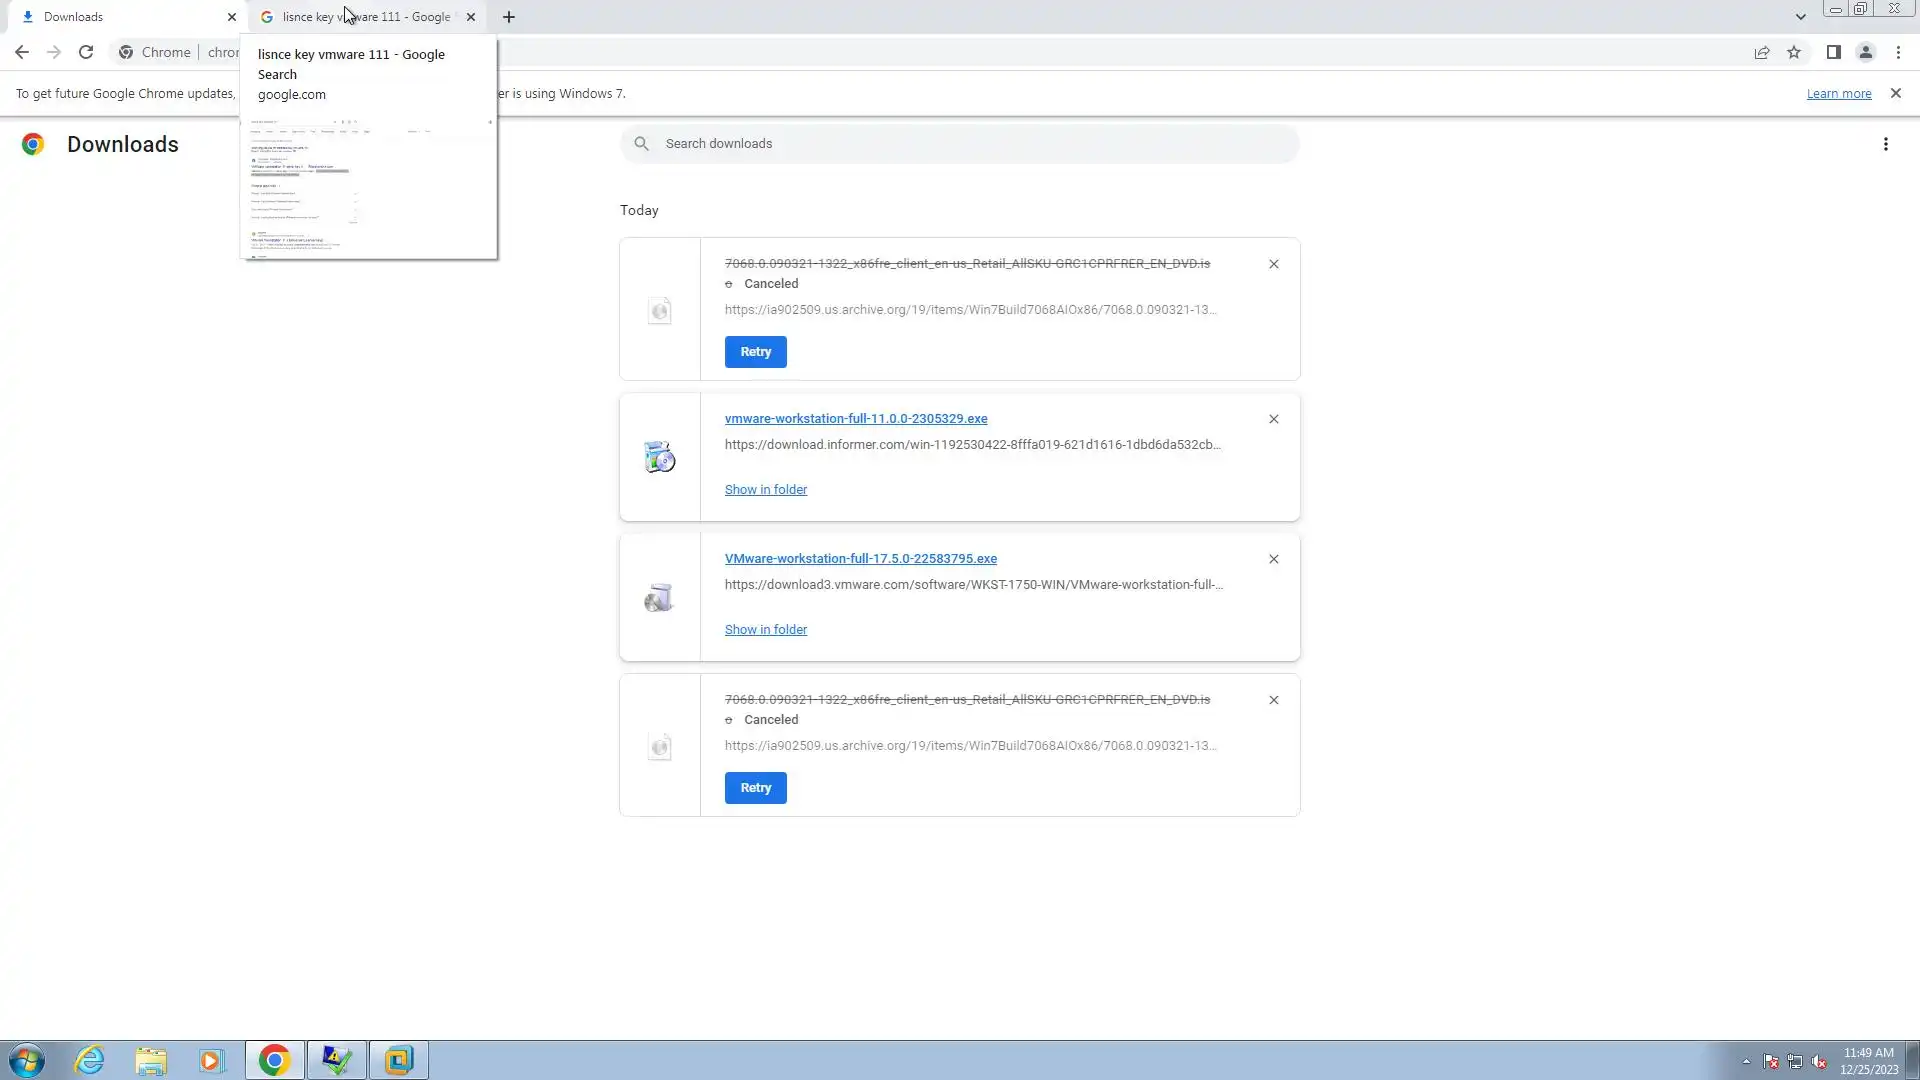Show VMware-workstation-full-17.5.0 in folder

pos(765,630)
